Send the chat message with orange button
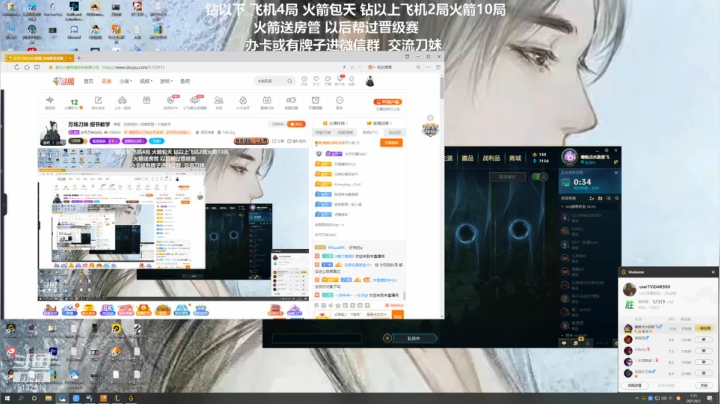This screenshot has width=720, height=404. (x=398, y=315)
